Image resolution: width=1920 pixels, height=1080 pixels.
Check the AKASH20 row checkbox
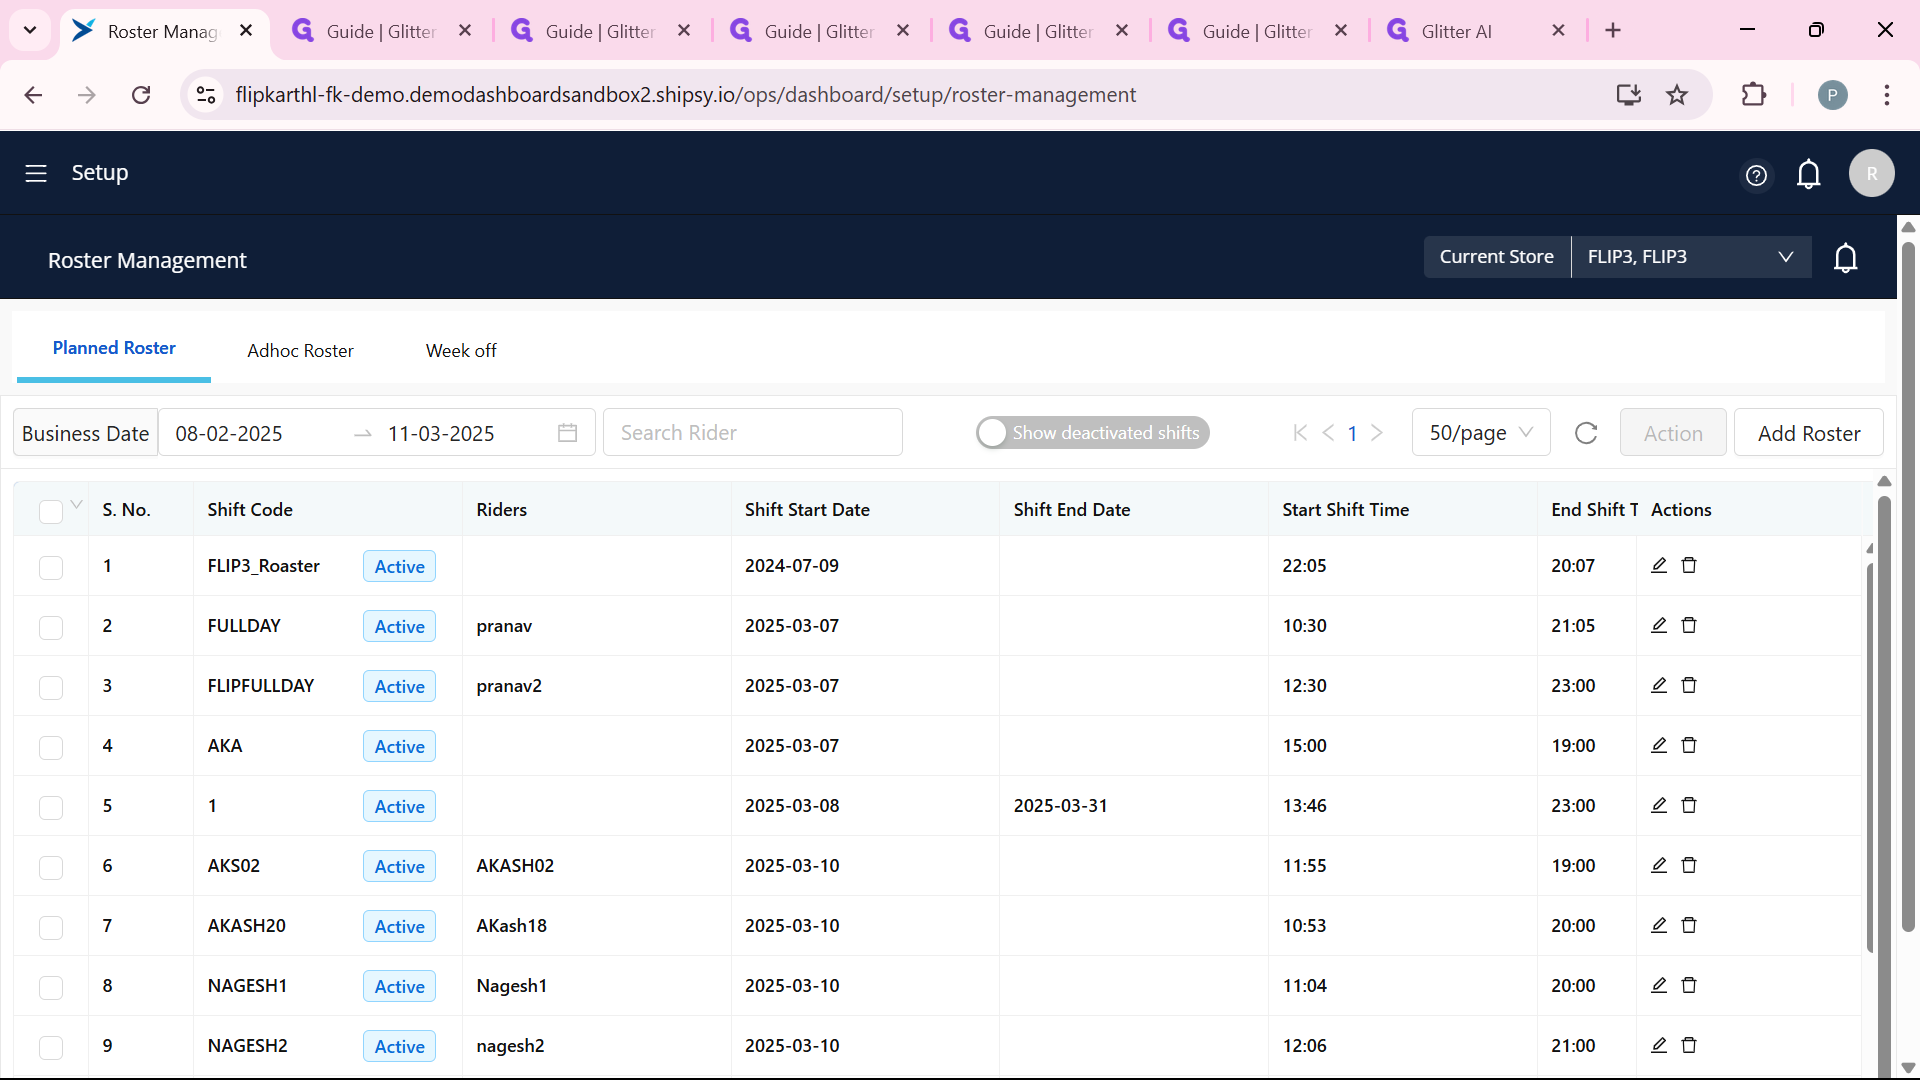(x=51, y=928)
